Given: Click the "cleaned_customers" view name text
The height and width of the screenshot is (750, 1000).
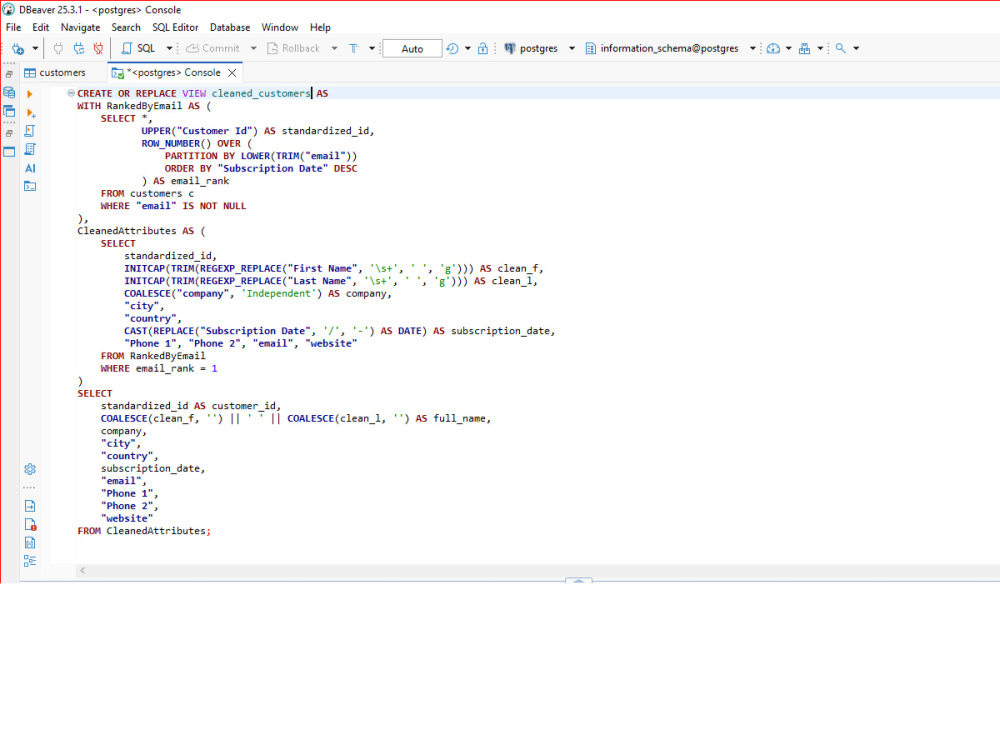Looking at the screenshot, I should (261, 93).
